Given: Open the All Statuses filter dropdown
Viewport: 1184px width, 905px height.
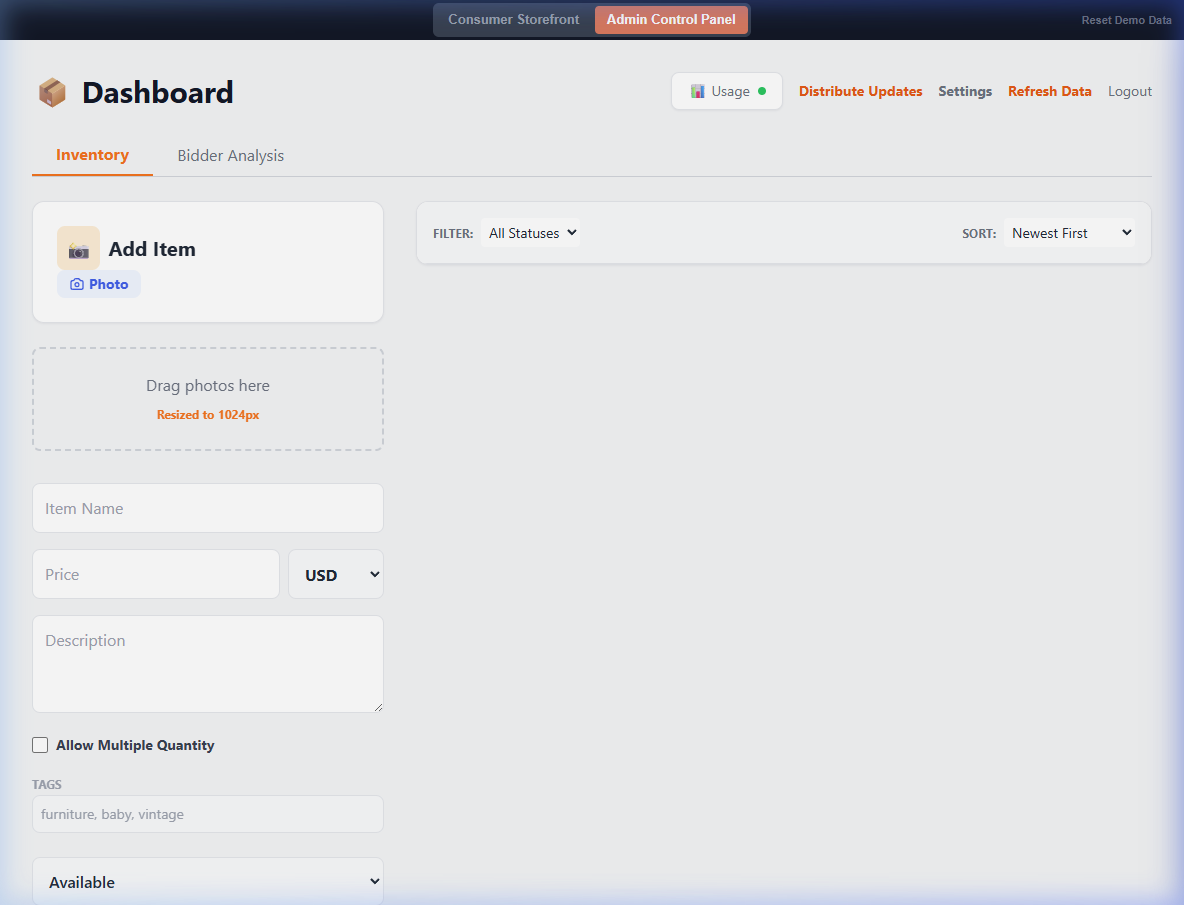Looking at the screenshot, I should click(x=530, y=232).
